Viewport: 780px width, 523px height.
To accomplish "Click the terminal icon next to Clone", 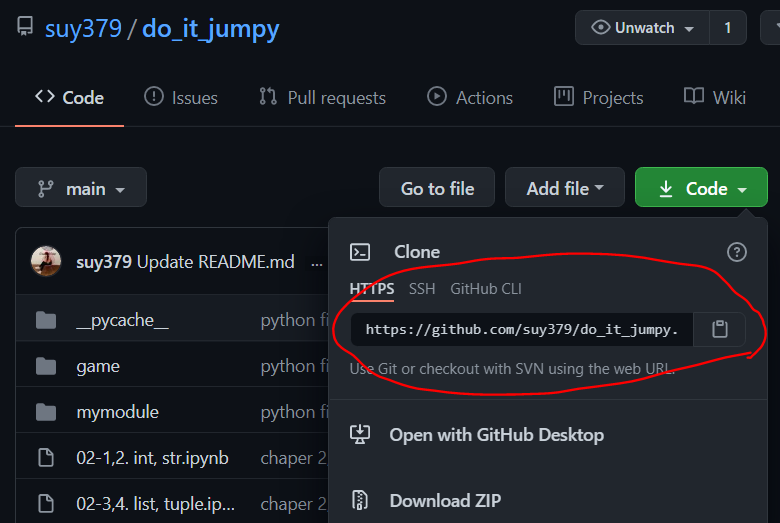I will point(360,252).
